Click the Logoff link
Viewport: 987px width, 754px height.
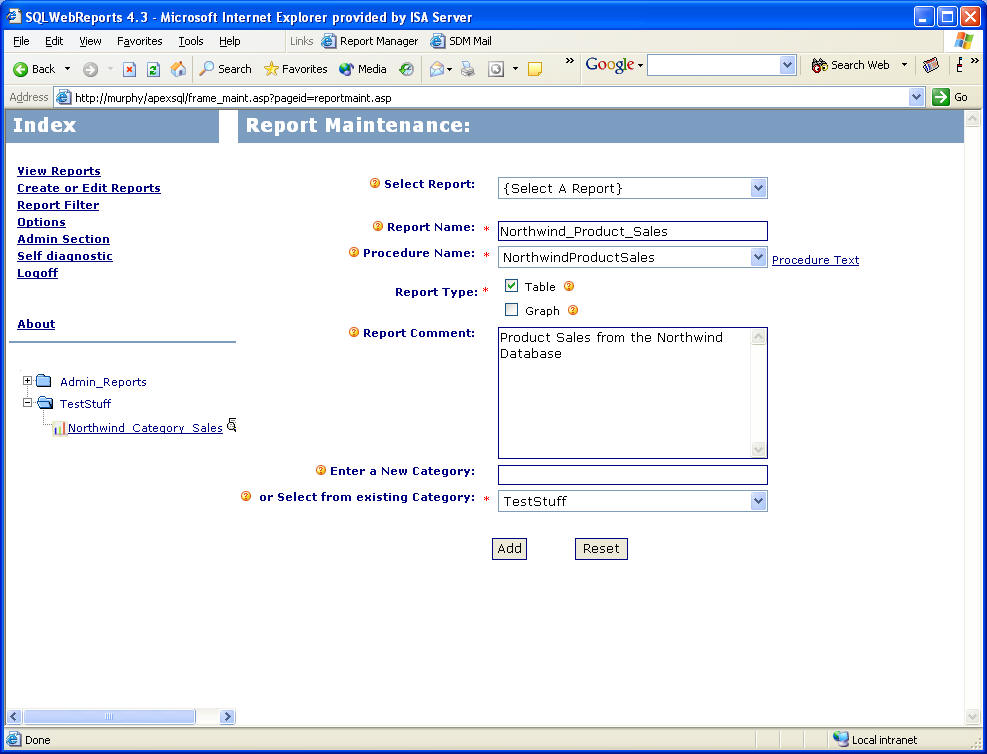point(37,273)
